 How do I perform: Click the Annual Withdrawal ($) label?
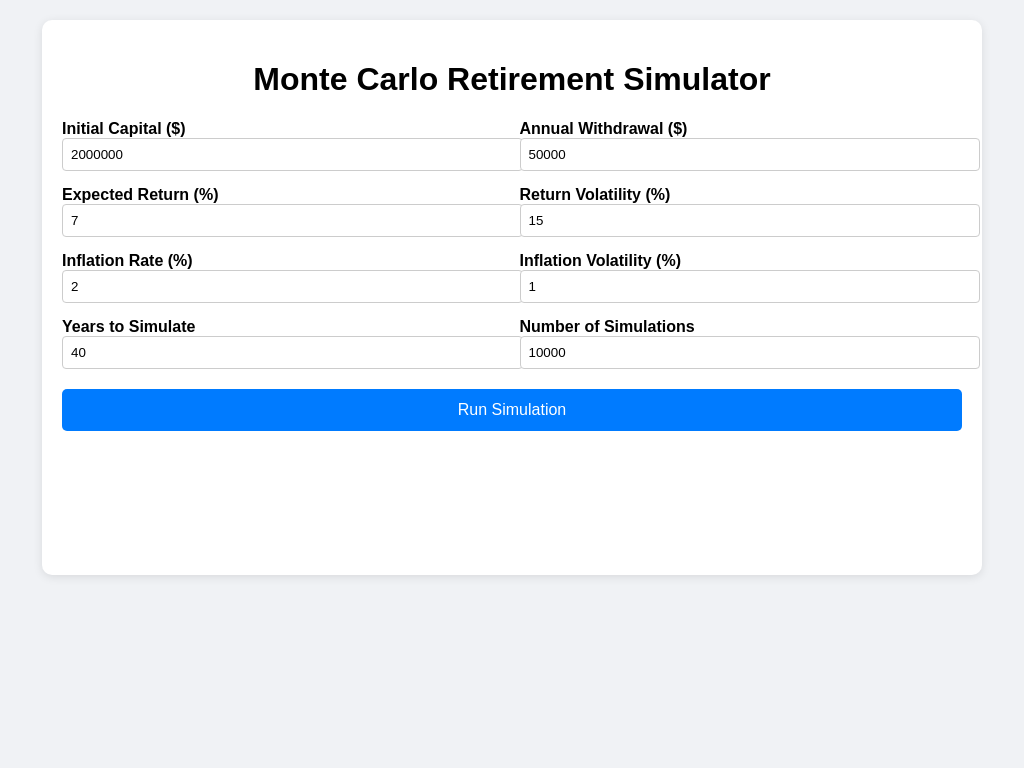coord(603,128)
